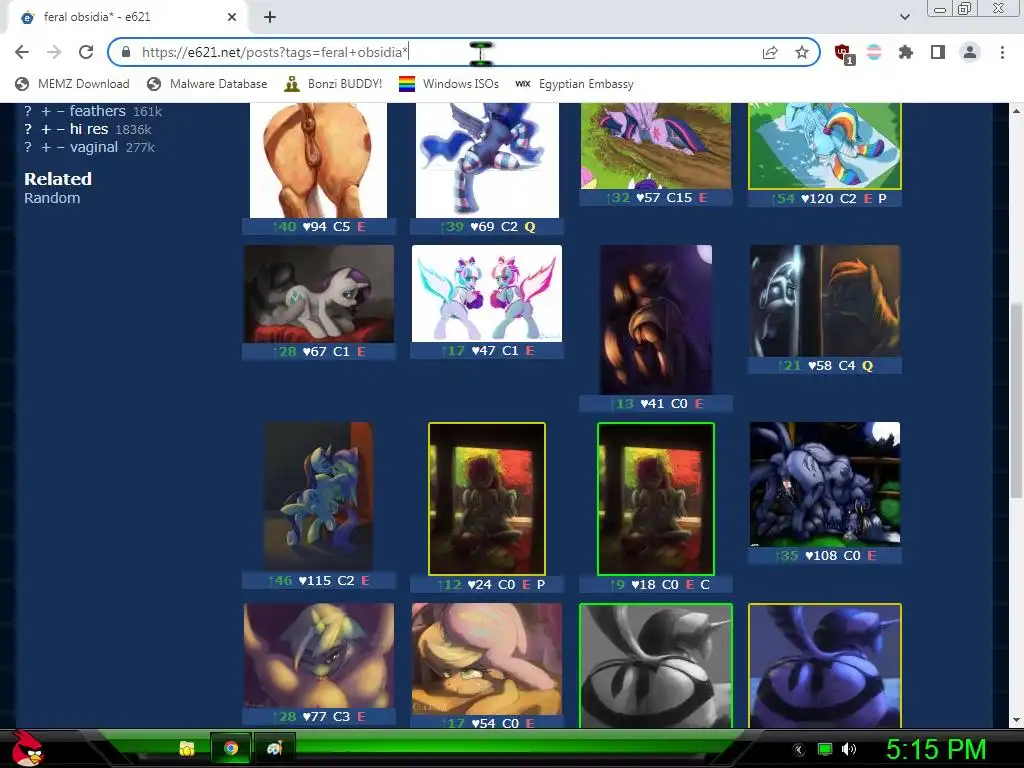Open the third taskbar app icon
1024x768 pixels.
coord(274,748)
